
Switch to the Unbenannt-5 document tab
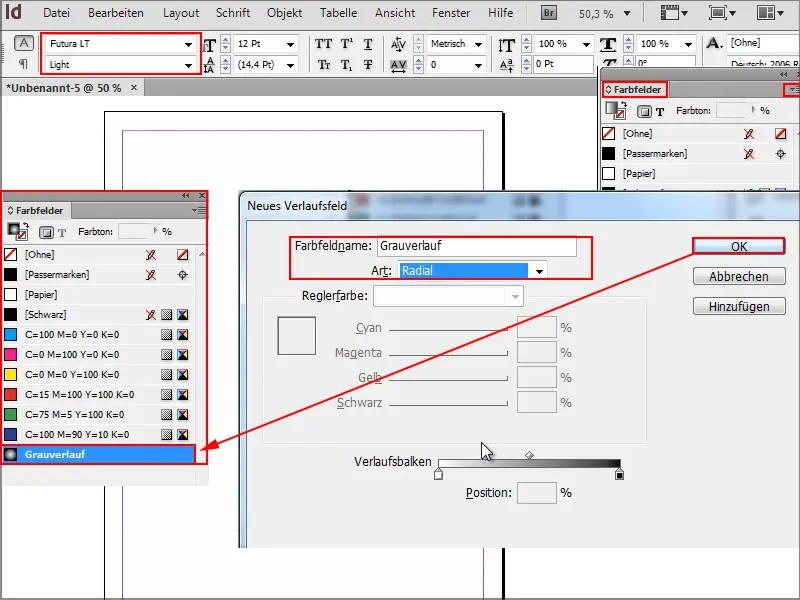tap(60, 87)
